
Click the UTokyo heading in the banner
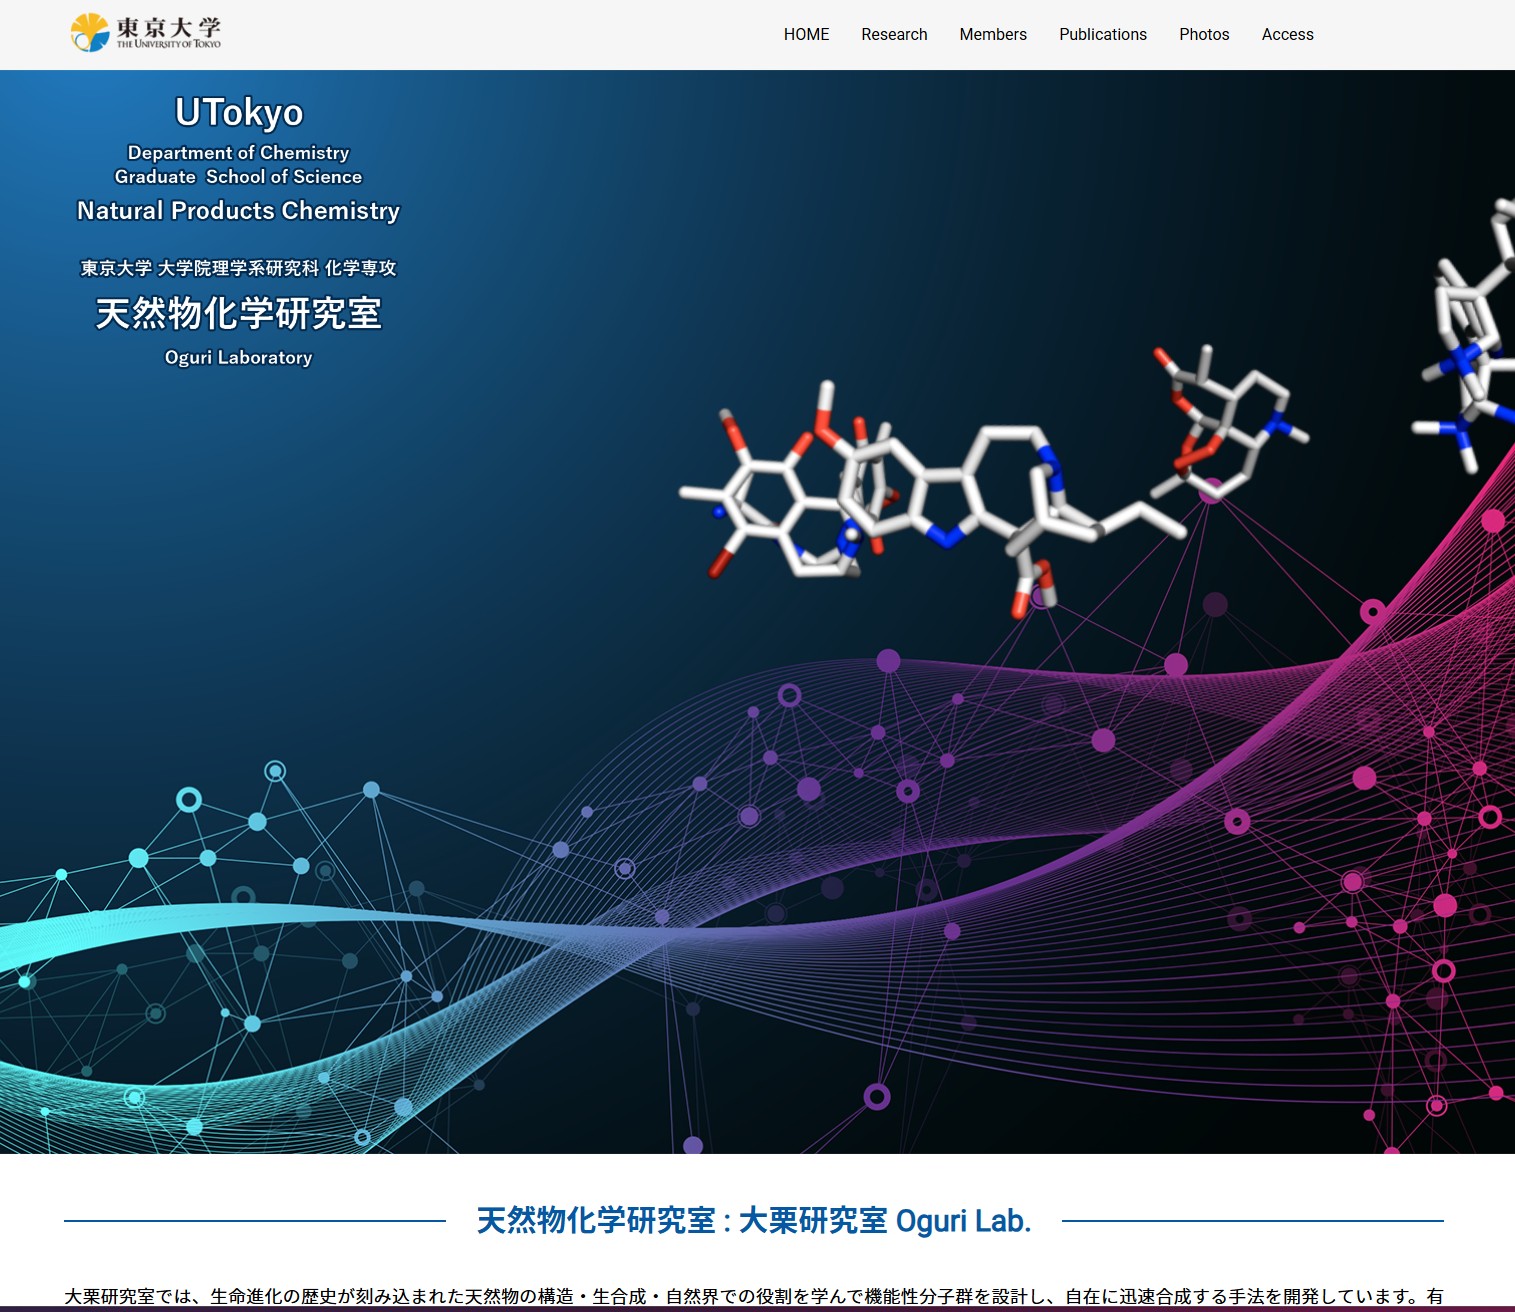[x=239, y=112]
